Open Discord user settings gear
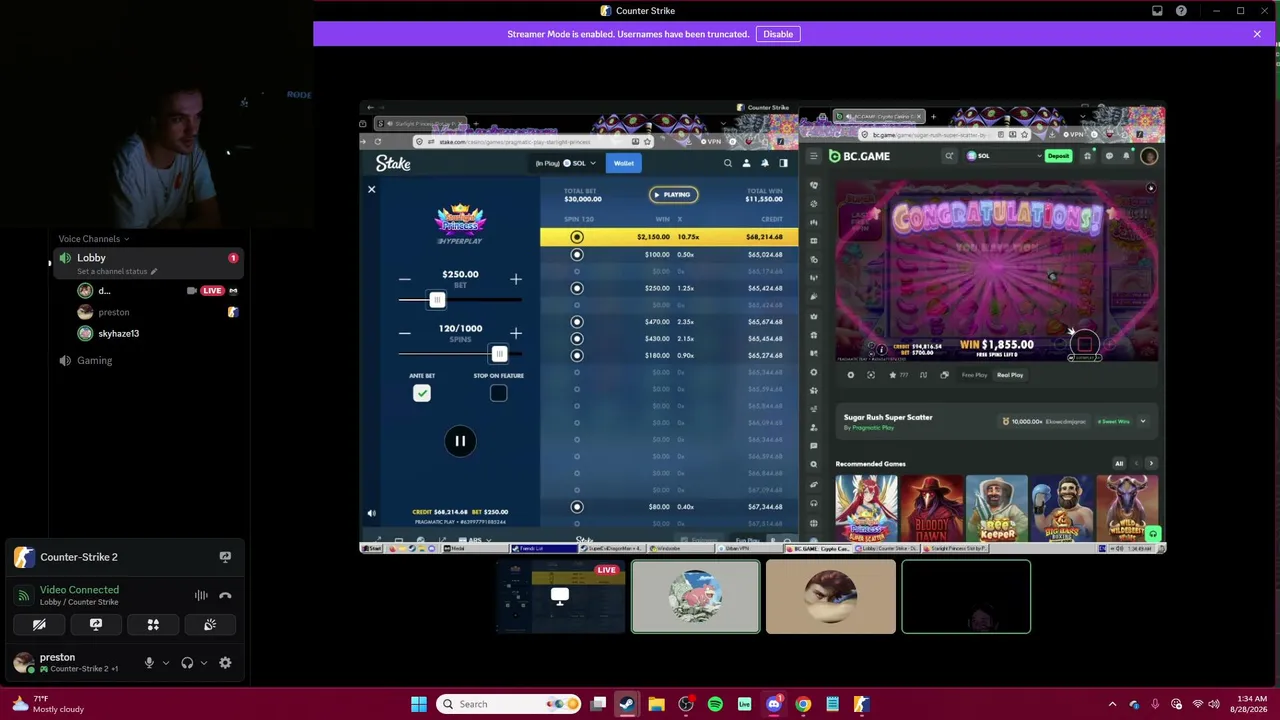 point(225,663)
